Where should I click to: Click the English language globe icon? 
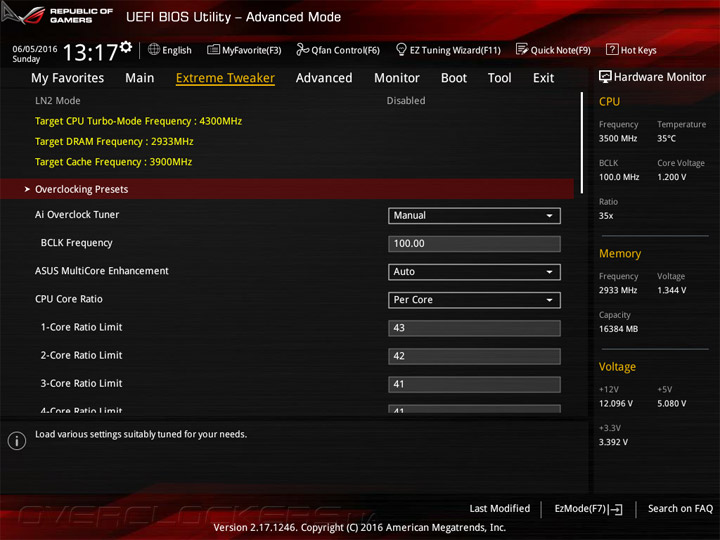[154, 49]
